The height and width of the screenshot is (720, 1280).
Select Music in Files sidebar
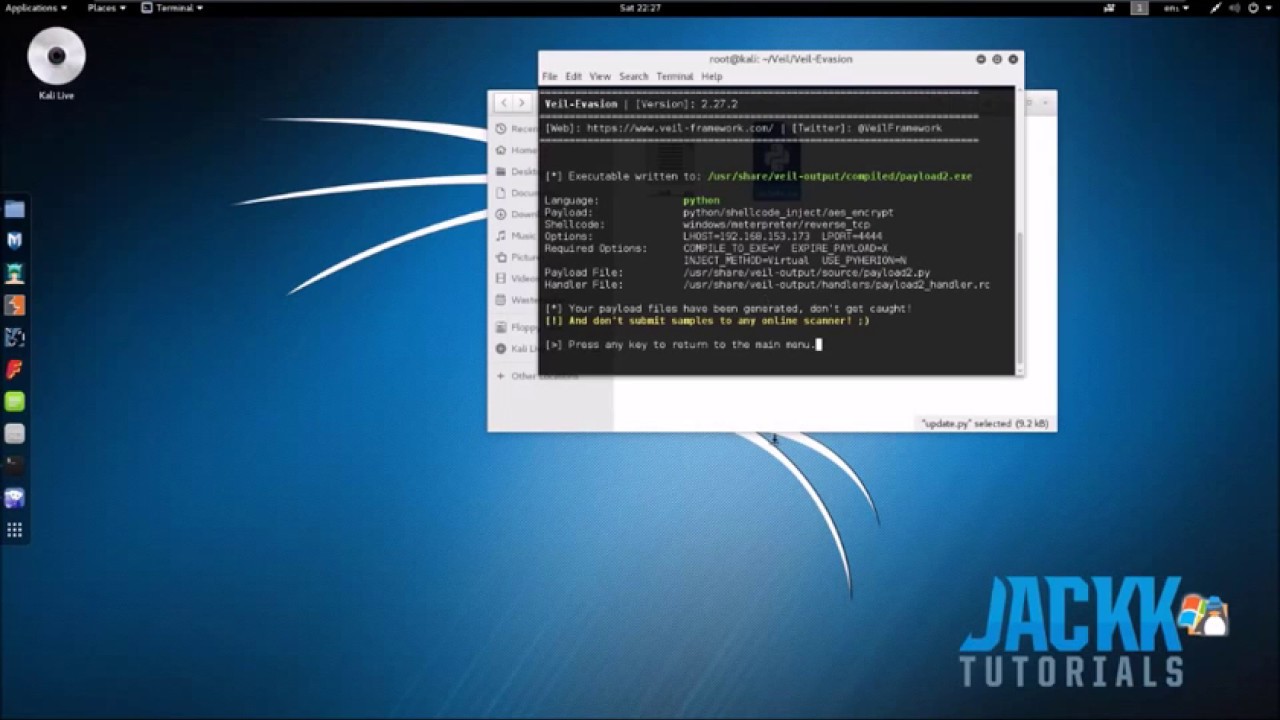[516, 236]
